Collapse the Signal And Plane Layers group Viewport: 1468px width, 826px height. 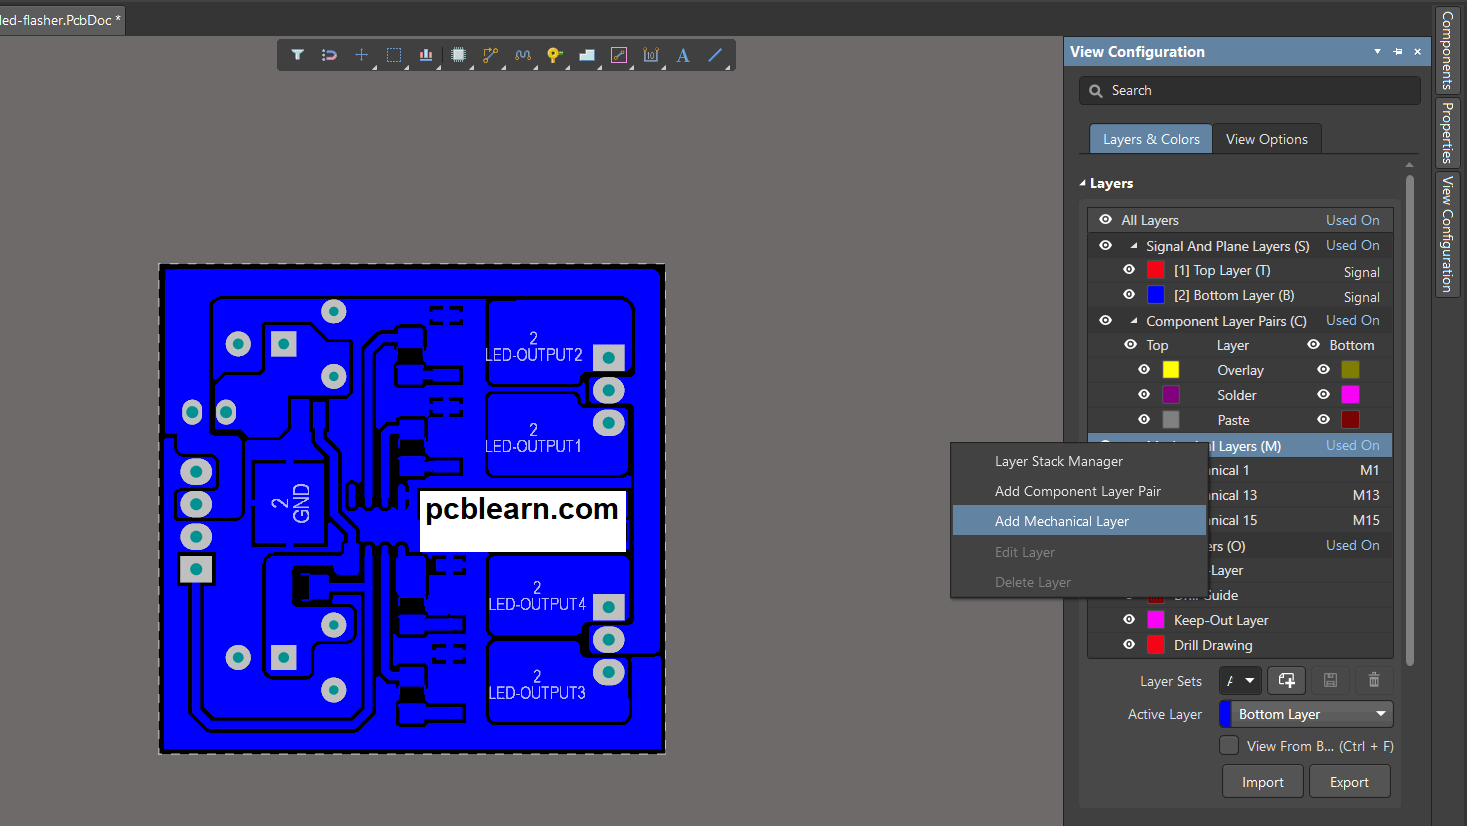[x=1133, y=246]
